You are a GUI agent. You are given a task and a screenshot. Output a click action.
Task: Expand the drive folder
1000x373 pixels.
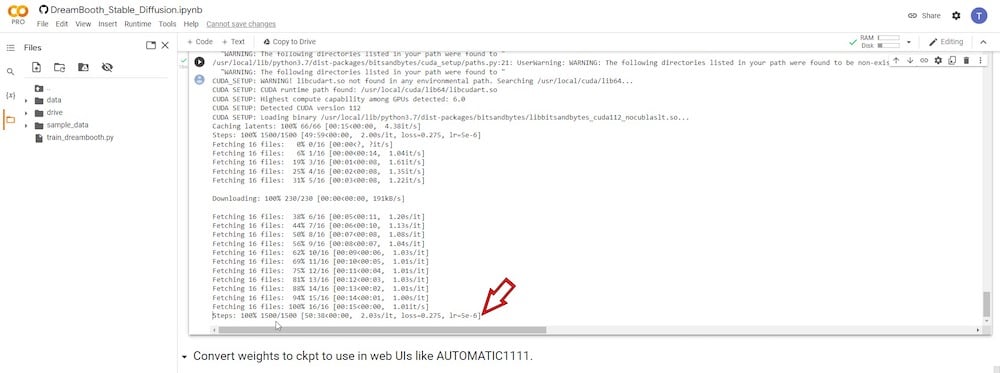tap(26, 113)
